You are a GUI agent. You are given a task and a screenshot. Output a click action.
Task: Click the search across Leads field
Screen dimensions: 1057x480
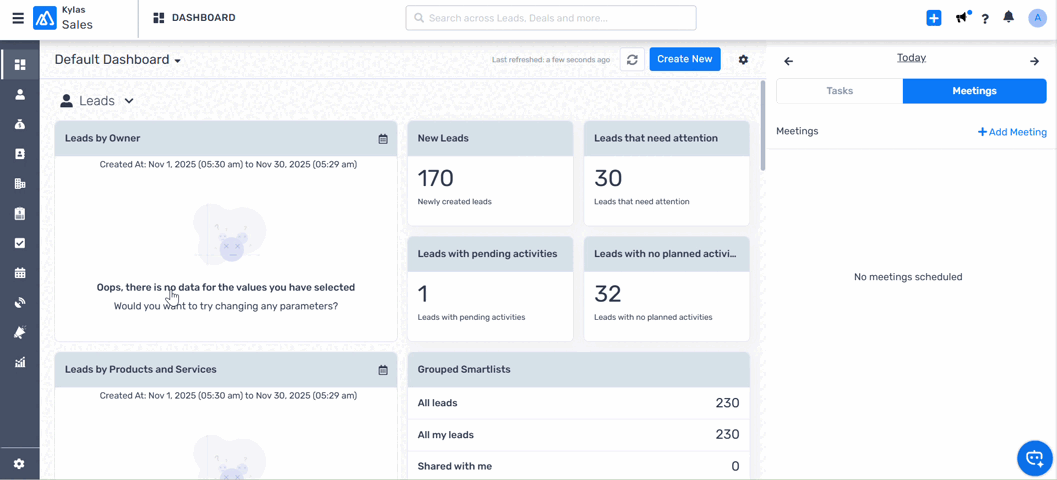[x=551, y=18]
